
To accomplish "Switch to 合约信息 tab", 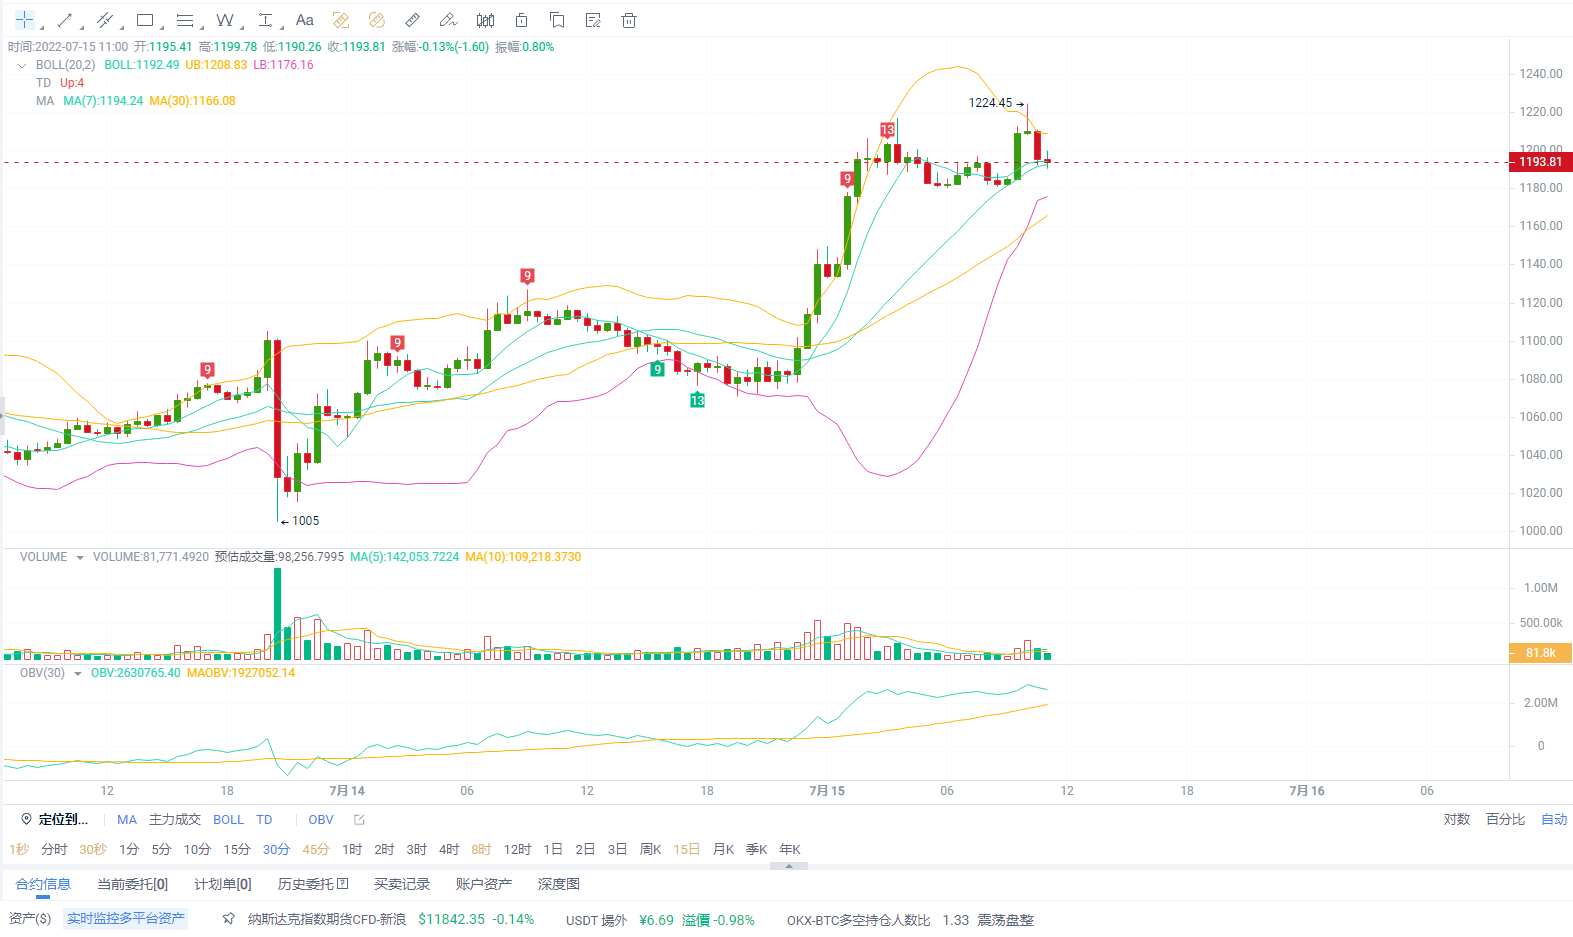I will (43, 884).
